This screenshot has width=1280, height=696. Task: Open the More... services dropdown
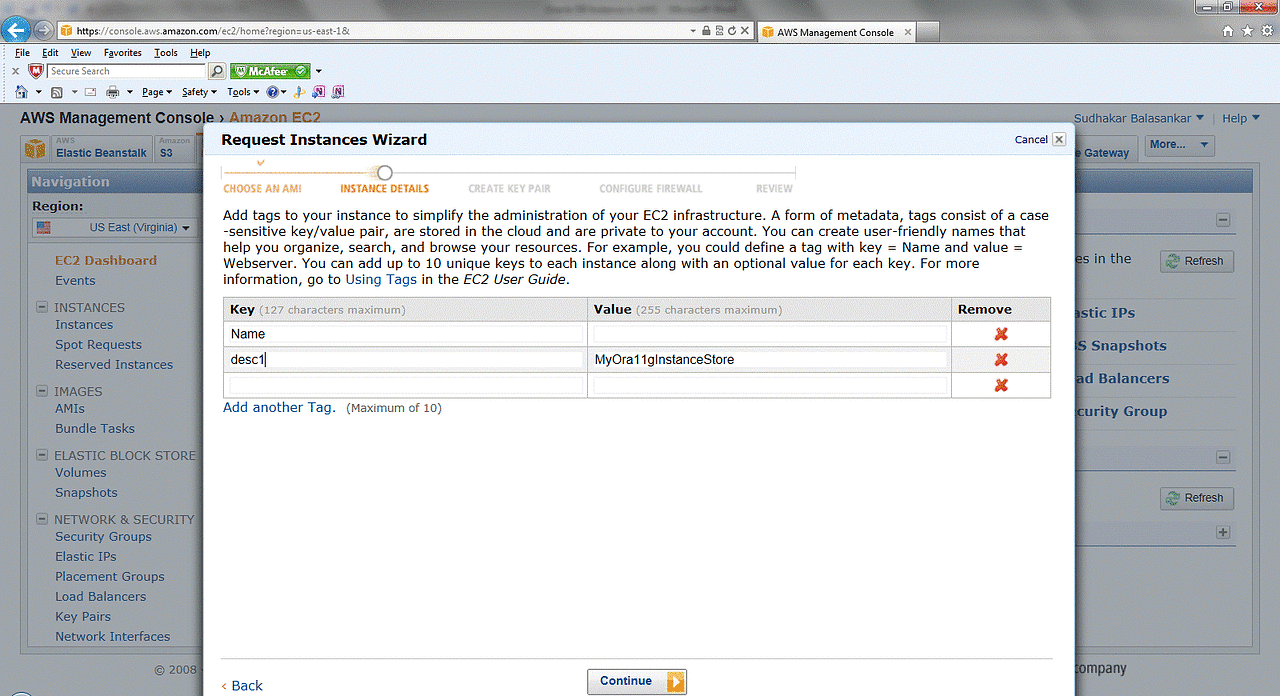coord(1179,145)
